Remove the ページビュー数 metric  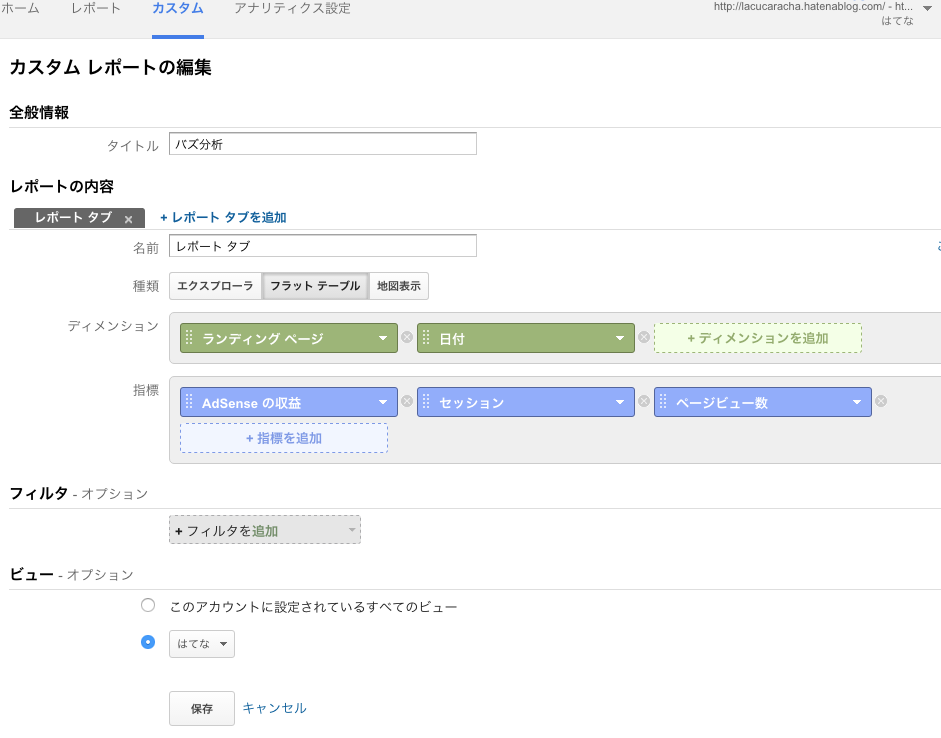point(881,402)
